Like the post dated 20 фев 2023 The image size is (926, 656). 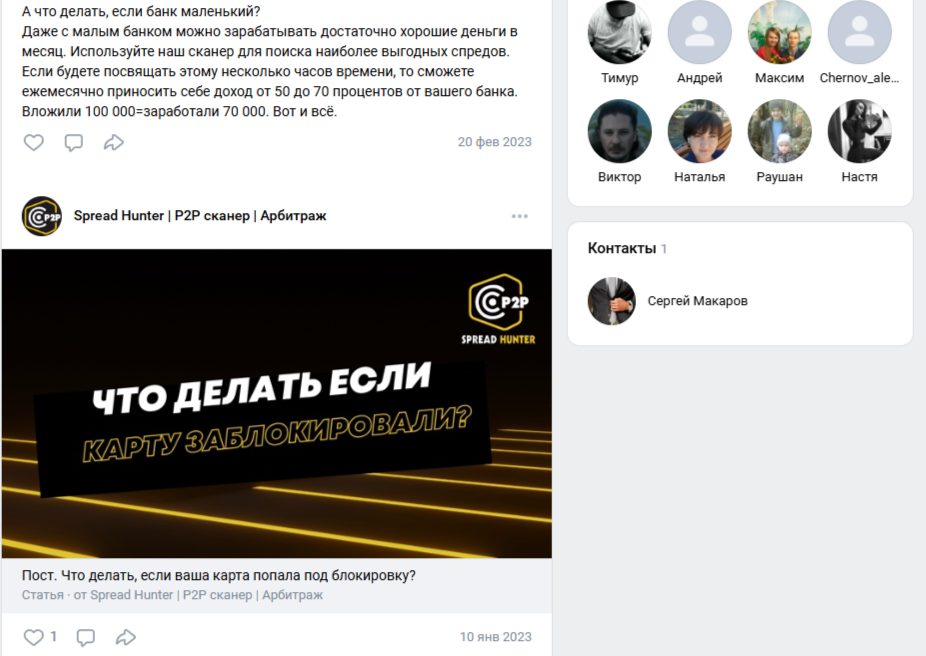pyautogui.click(x=34, y=142)
